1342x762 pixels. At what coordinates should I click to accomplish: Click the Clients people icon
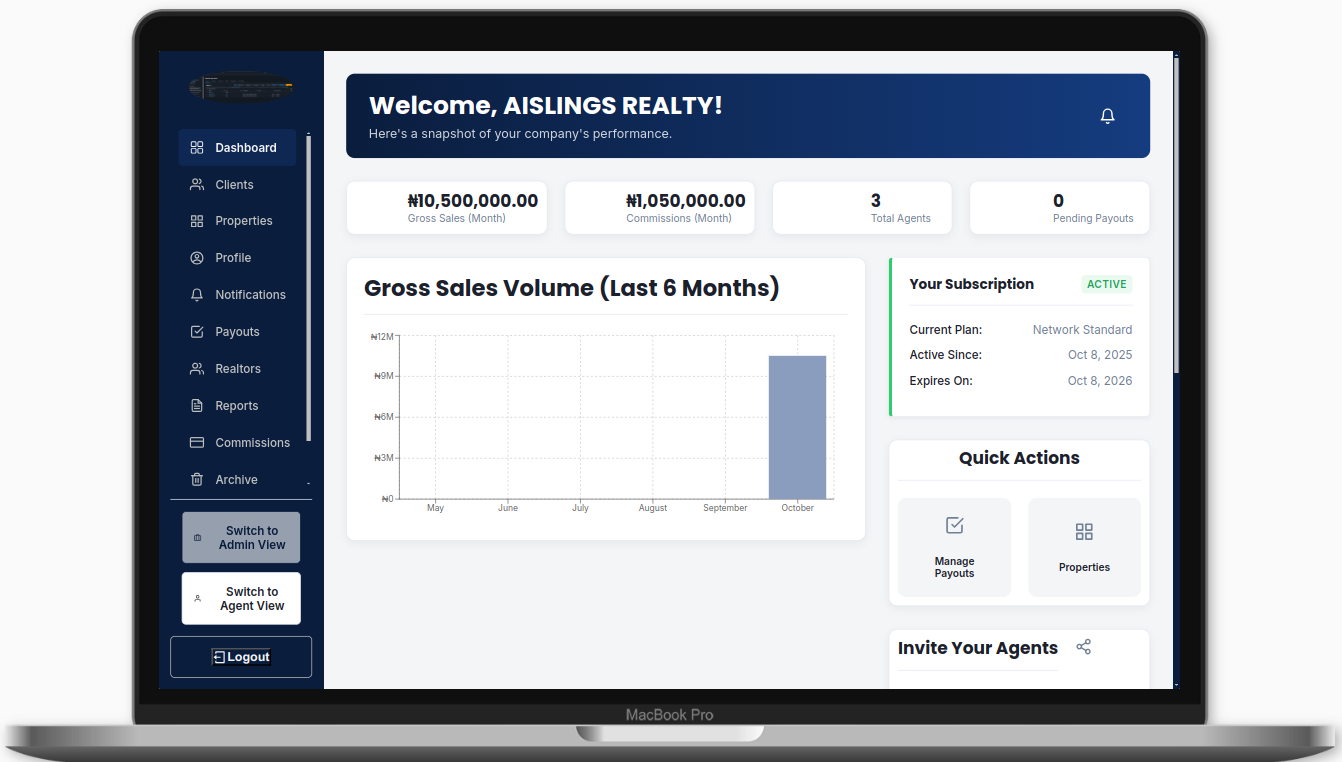click(196, 184)
